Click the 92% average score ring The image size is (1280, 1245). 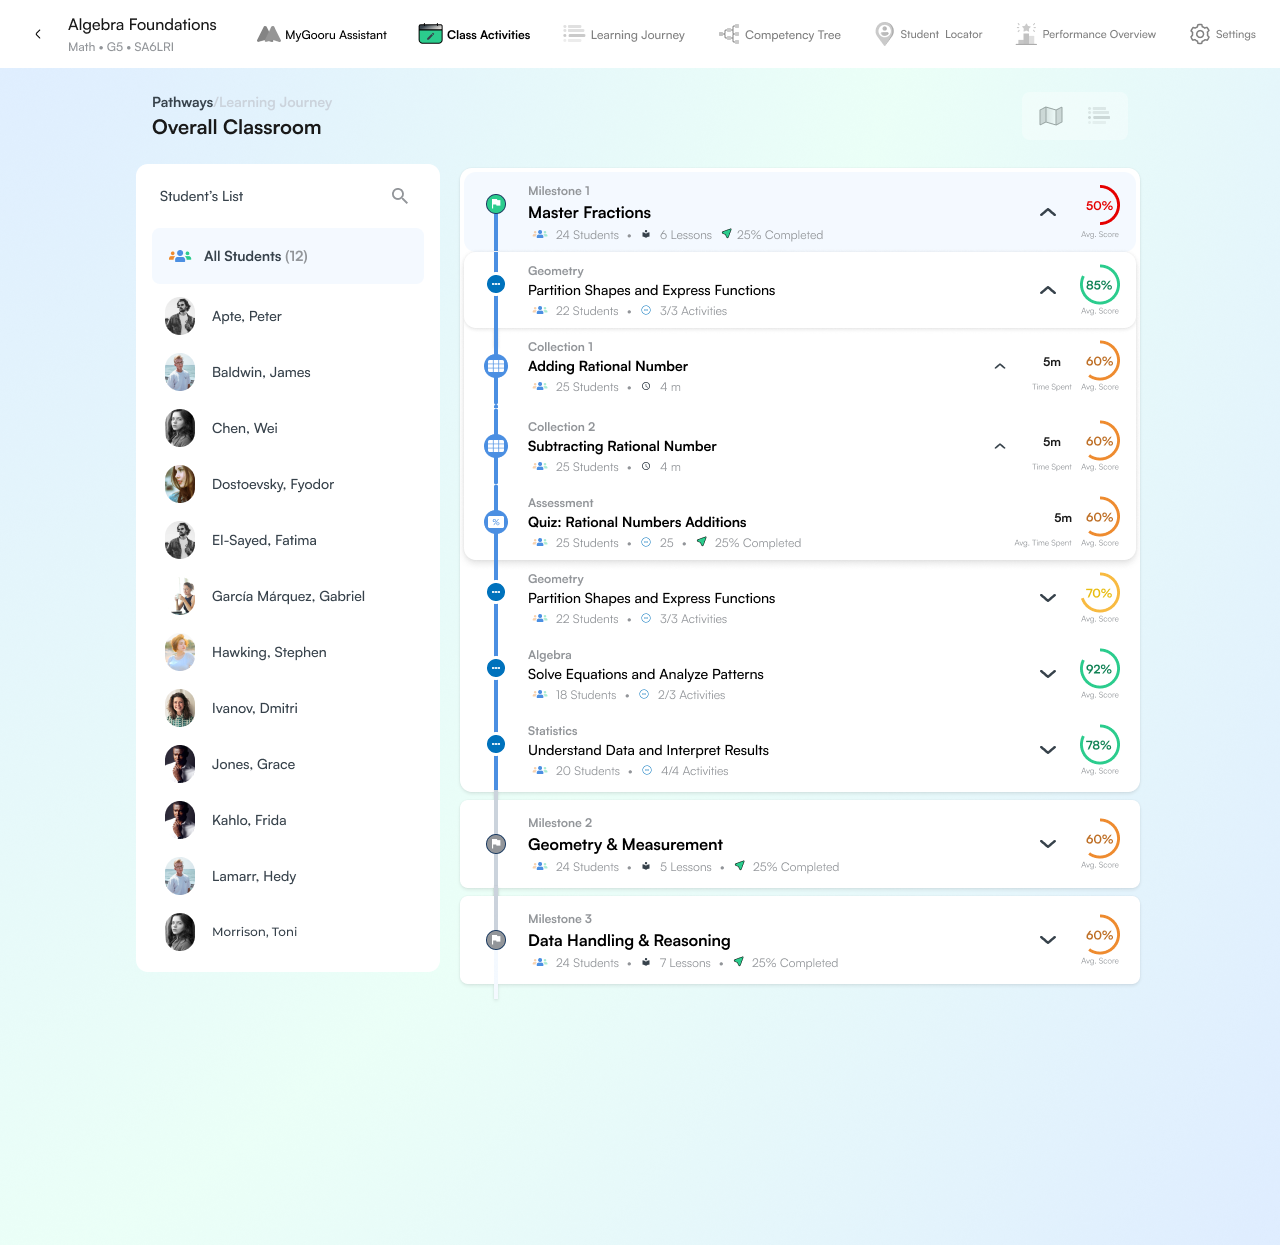1100,669
